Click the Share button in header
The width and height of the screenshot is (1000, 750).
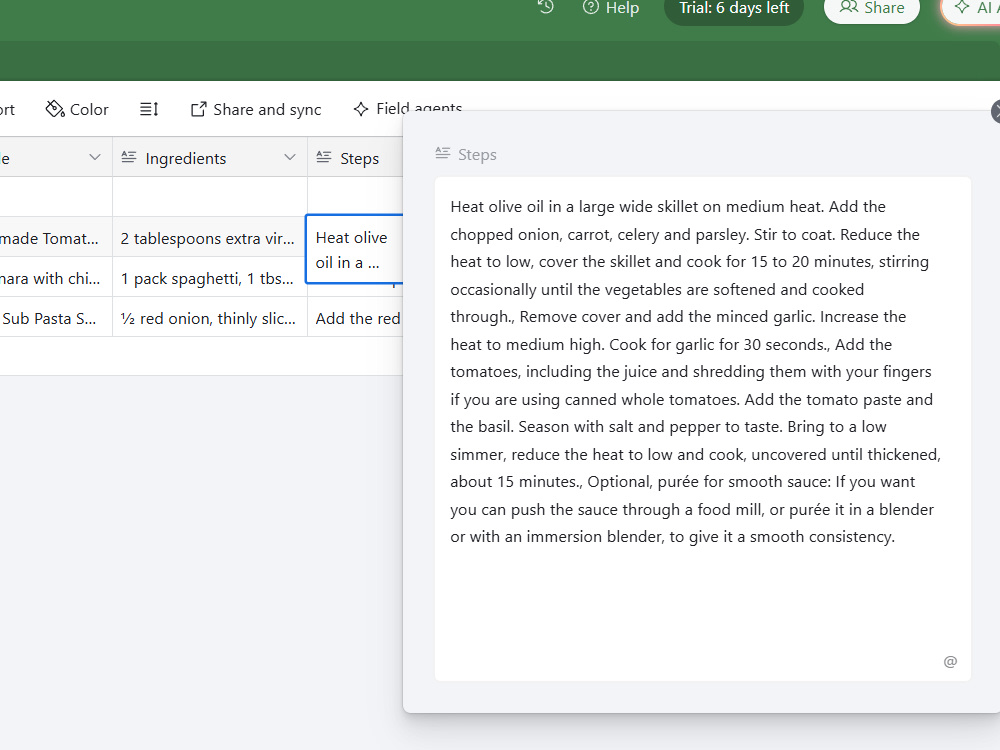pyautogui.click(x=872, y=8)
